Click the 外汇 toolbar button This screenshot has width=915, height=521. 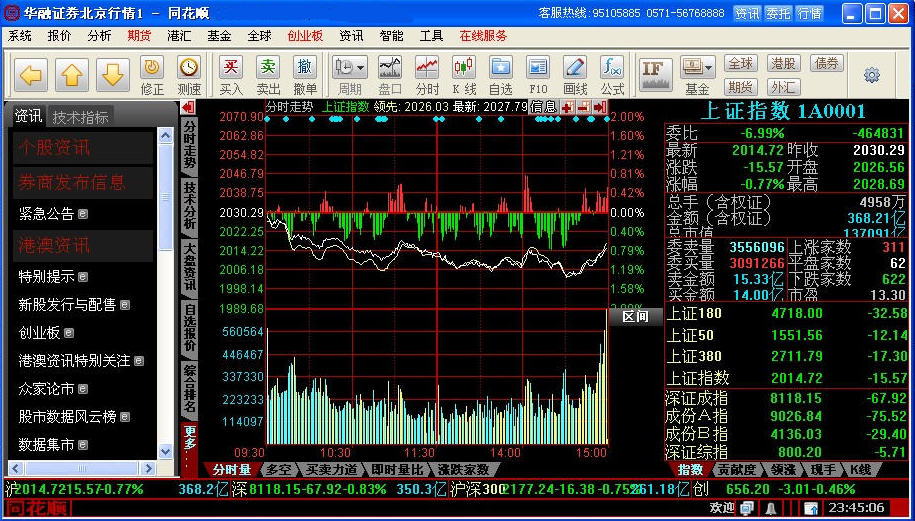[783, 88]
